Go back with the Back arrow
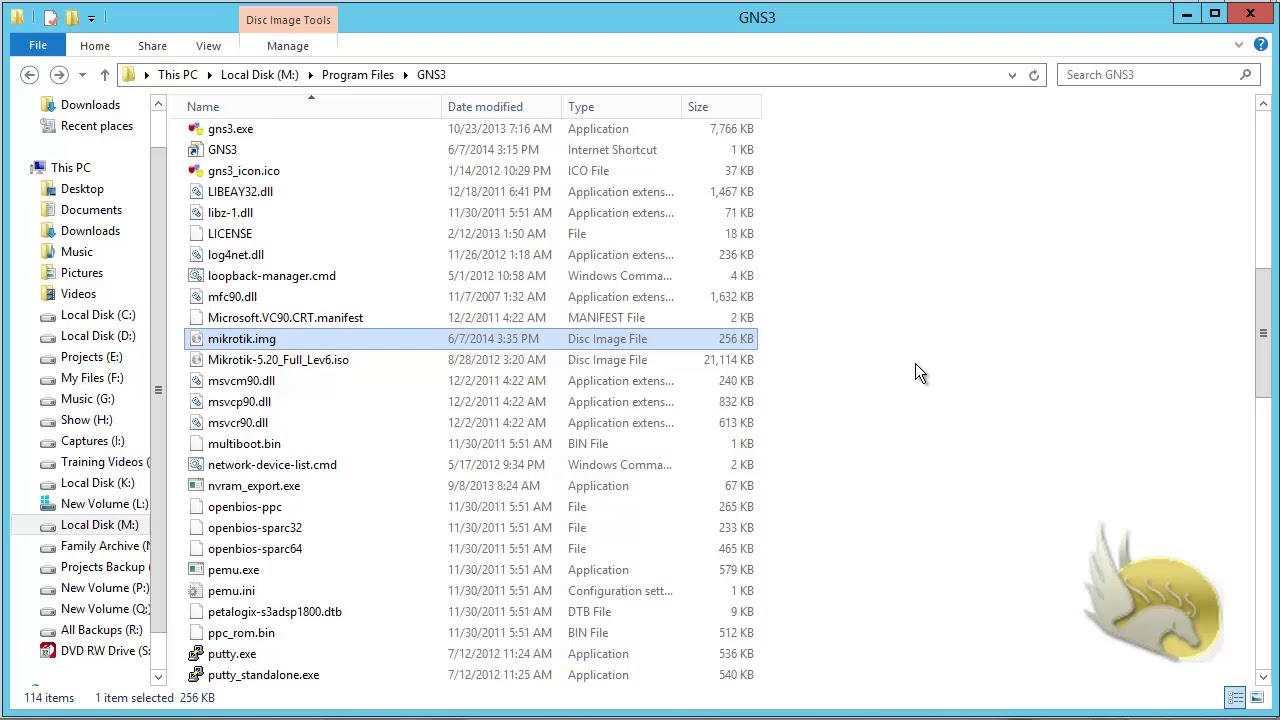Image resolution: width=1280 pixels, height=720 pixels. (29, 75)
